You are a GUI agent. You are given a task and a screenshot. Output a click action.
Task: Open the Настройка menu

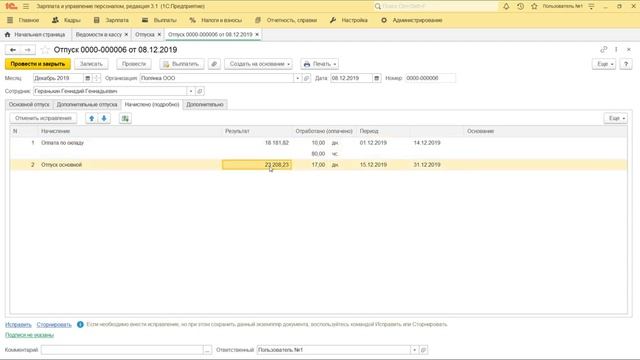(x=349, y=20)
